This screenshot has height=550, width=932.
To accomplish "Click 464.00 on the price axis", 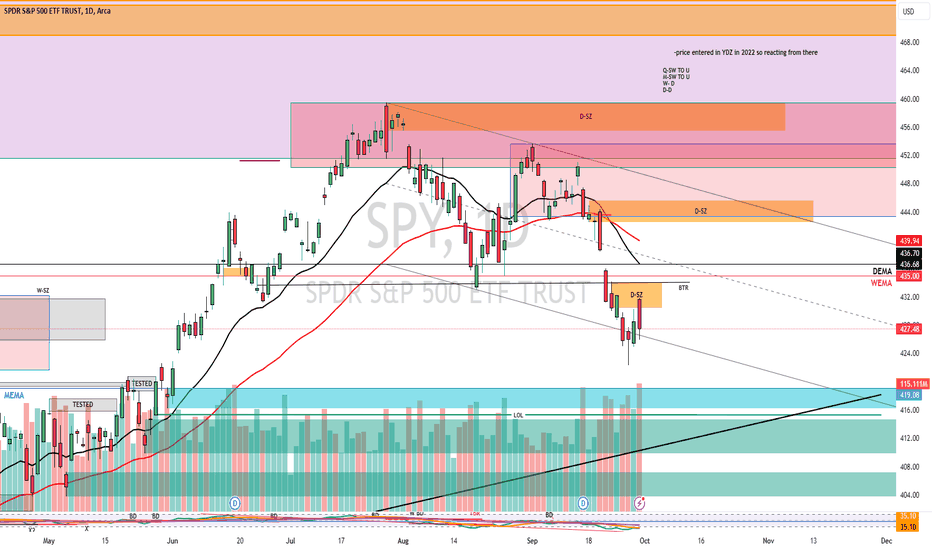I will click(909, 70).
